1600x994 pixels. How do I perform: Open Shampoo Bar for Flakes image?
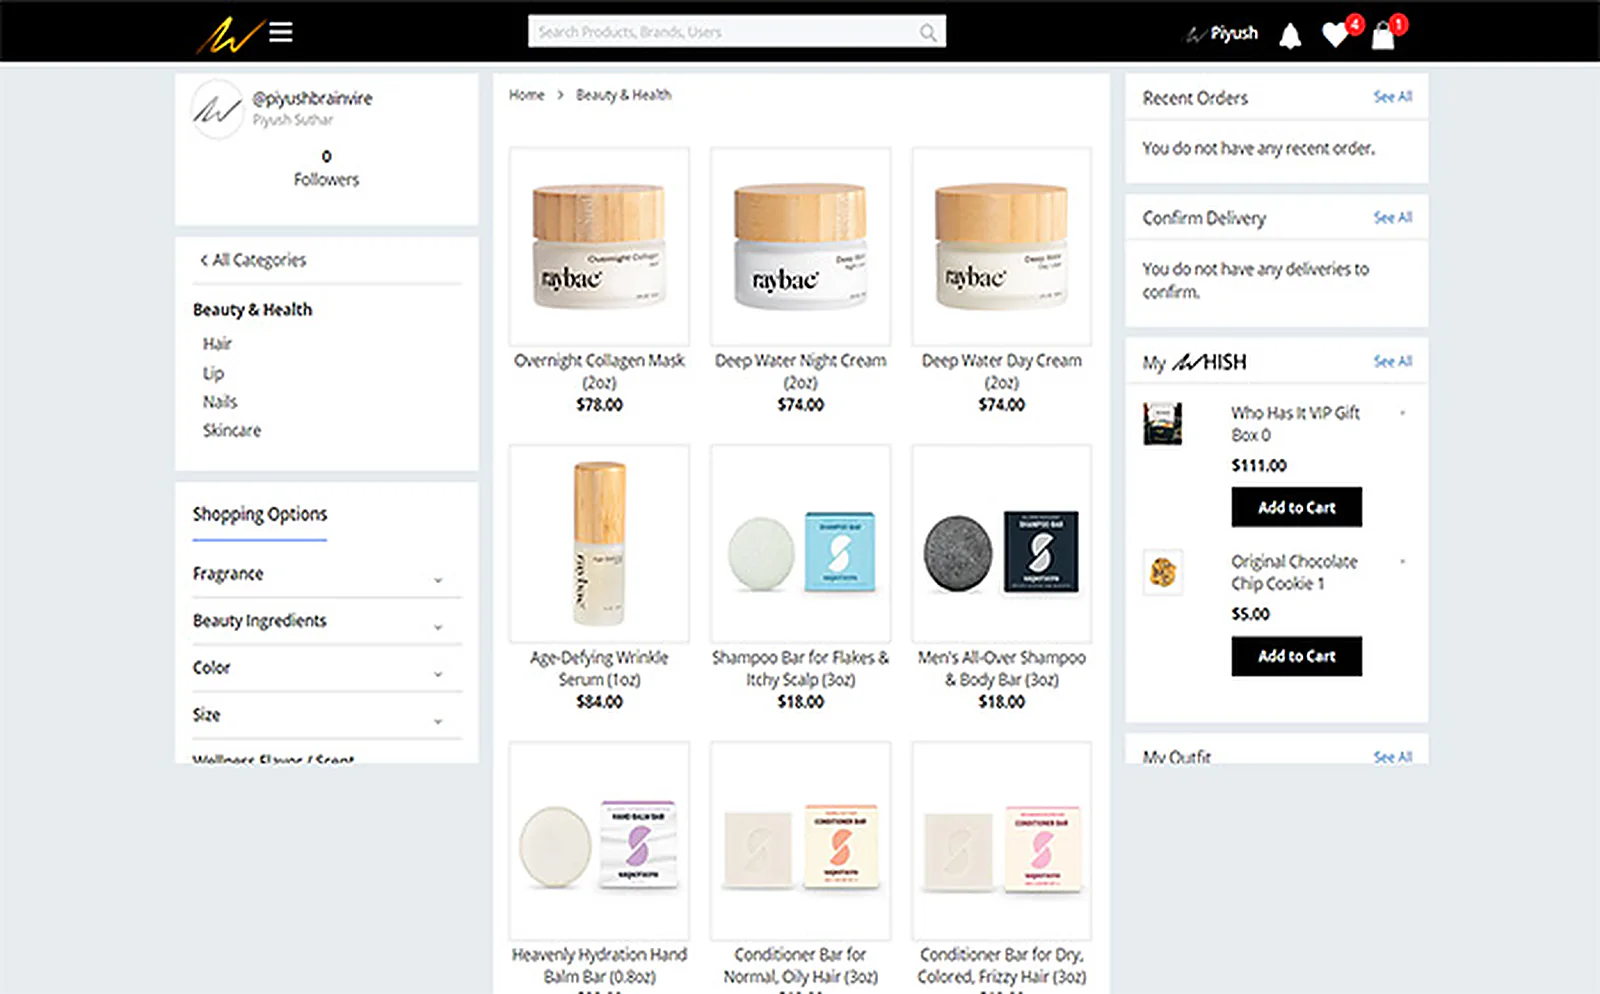[800, 543]
